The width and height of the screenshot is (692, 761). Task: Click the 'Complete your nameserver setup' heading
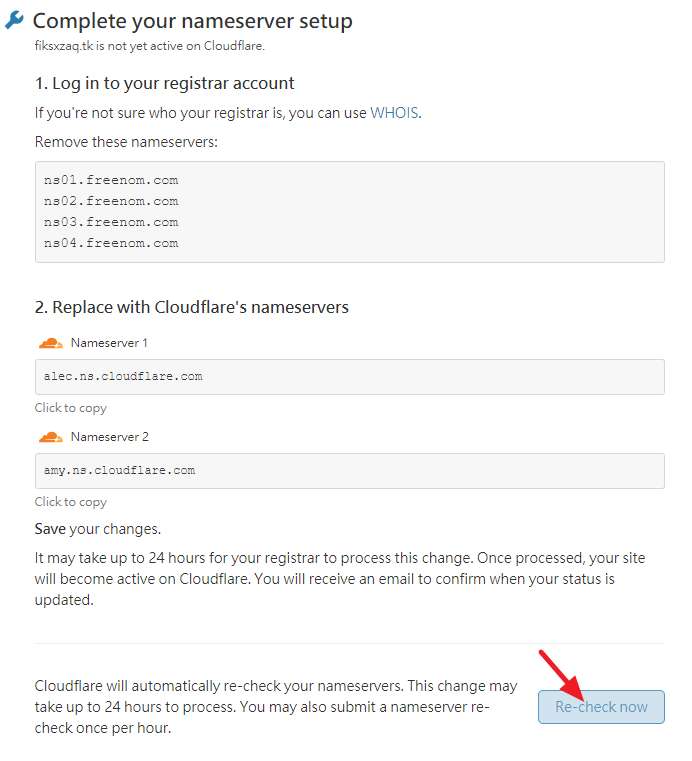click(x=193, y=21)
